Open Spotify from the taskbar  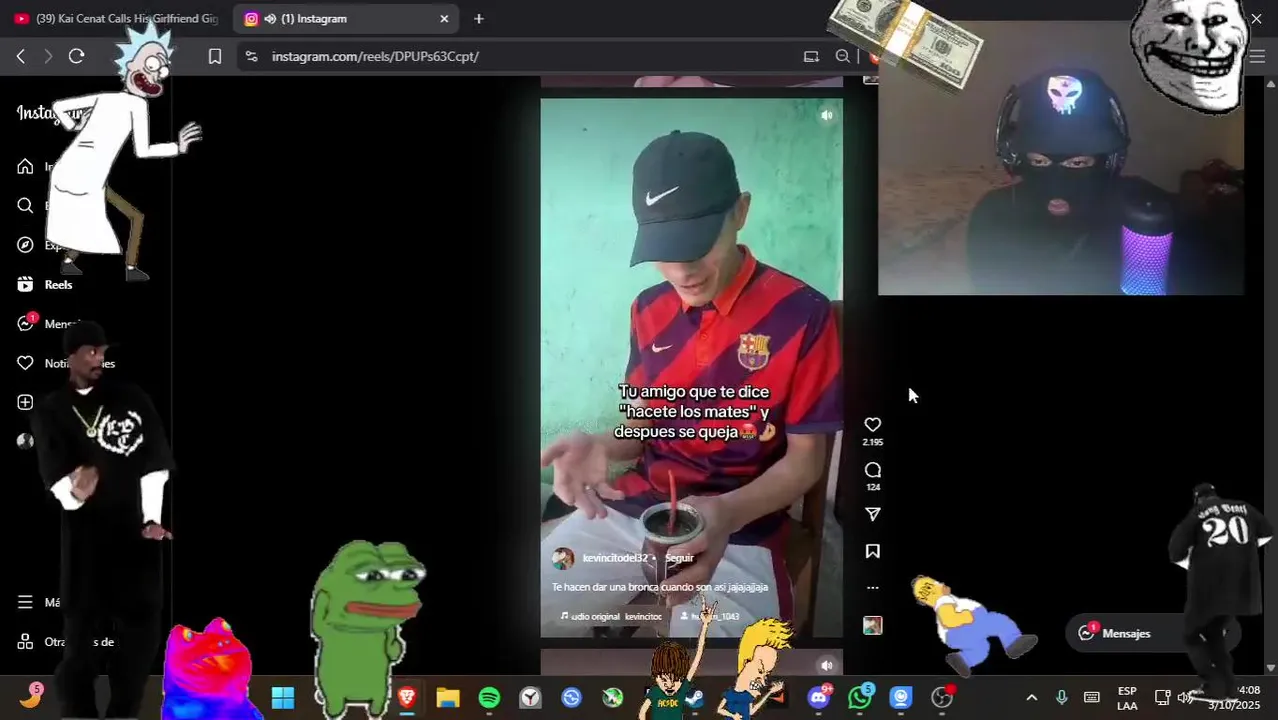(489, 697)
